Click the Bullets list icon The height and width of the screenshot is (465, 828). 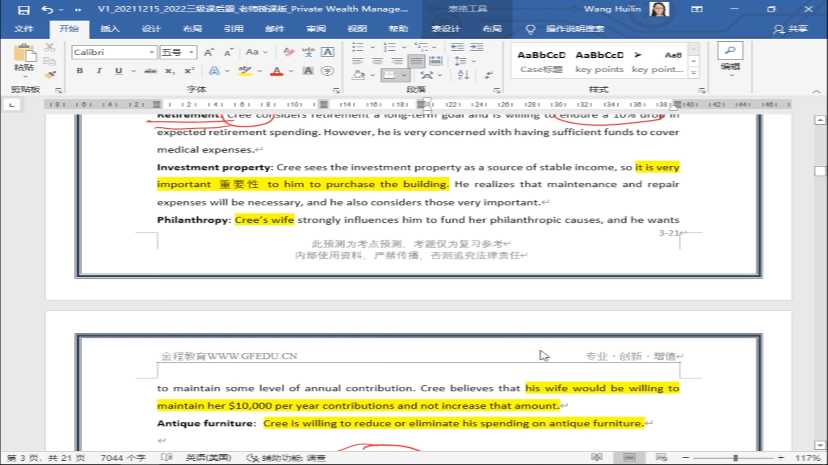(x=358, y=47)
